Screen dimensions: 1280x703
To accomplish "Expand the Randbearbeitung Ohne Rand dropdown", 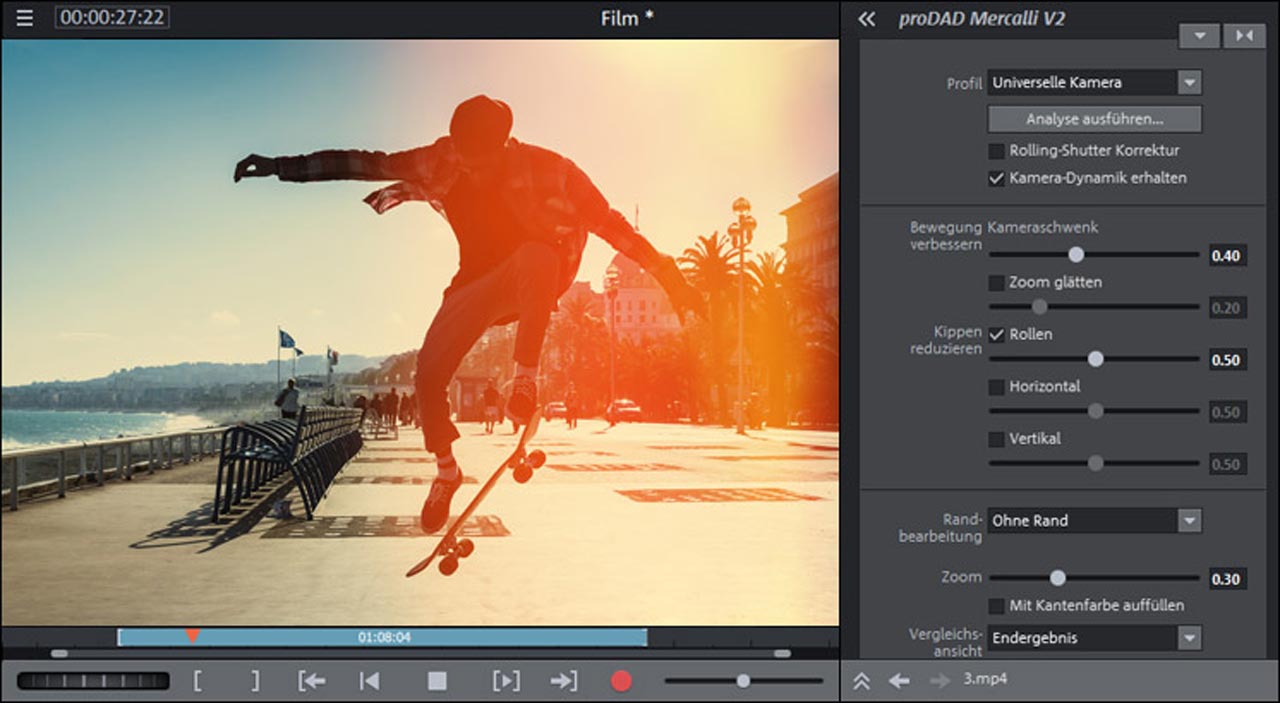I will (x=1188, y=521).
